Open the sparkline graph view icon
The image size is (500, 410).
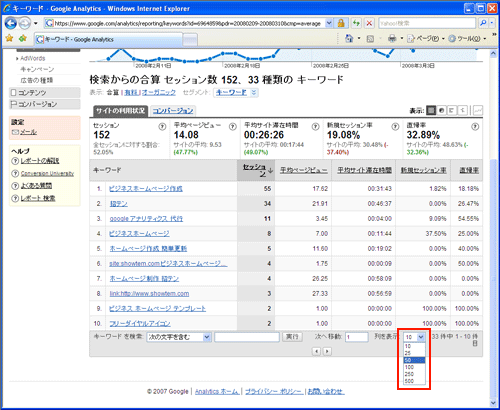[x=478, y=110]
